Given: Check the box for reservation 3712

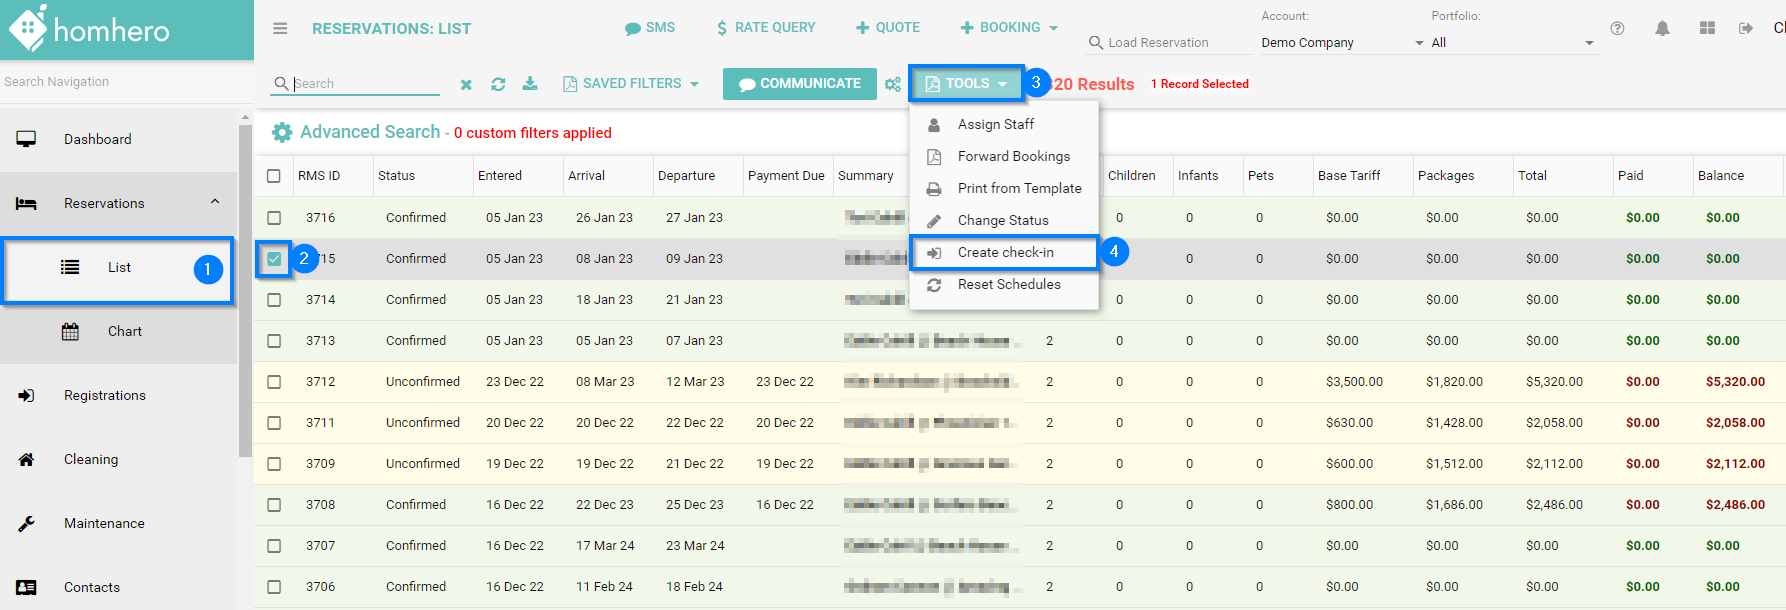Looking at the screenshot, I should [x=274, y=382].
